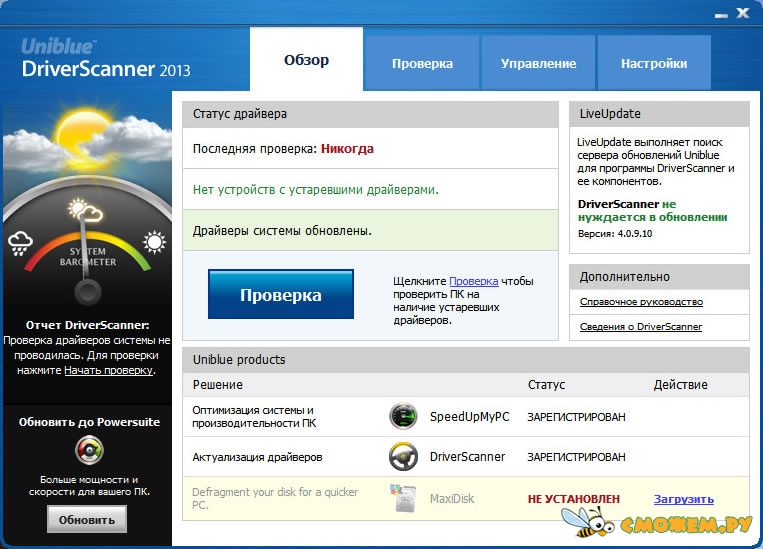Open the Проверка tab
Screen dimensions: 763x549
[x=422, y=63]
